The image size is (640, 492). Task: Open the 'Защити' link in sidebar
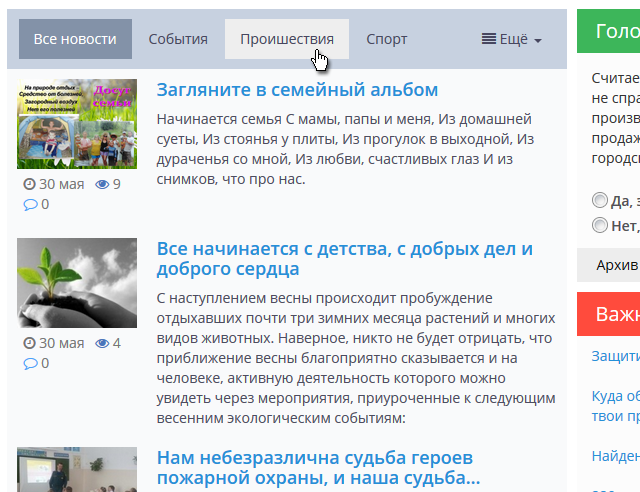tap(616, 356)
